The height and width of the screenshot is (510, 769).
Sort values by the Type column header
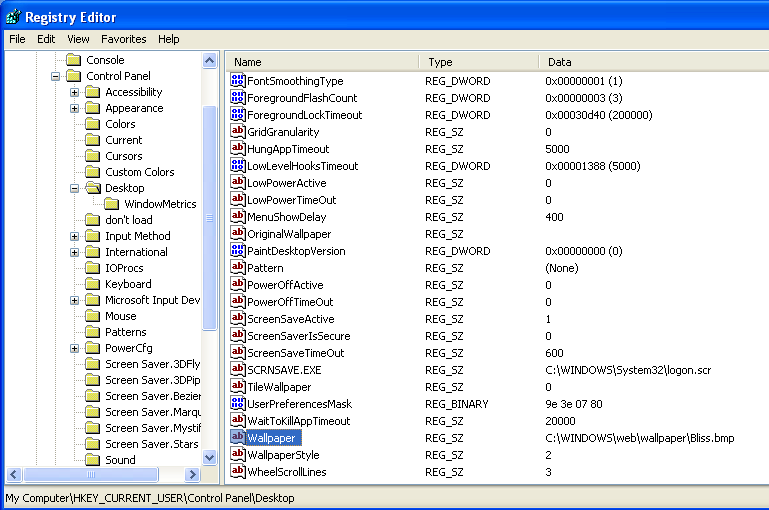click(x=479, y=62)
